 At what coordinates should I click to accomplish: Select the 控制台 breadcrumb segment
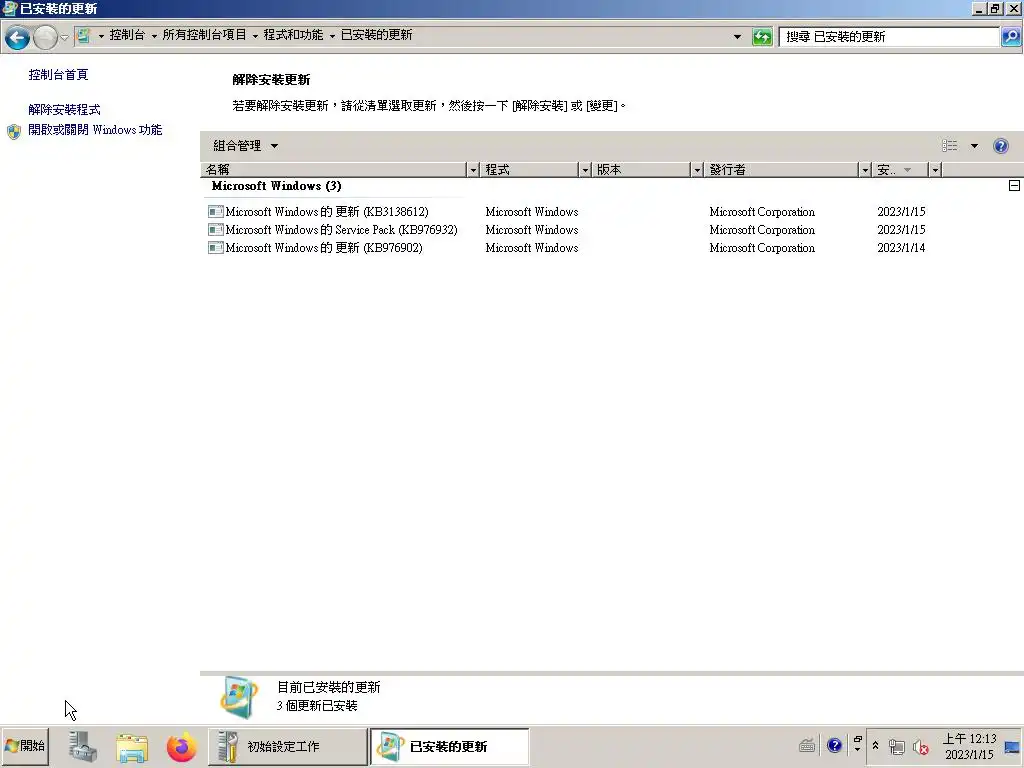[127, 35]
